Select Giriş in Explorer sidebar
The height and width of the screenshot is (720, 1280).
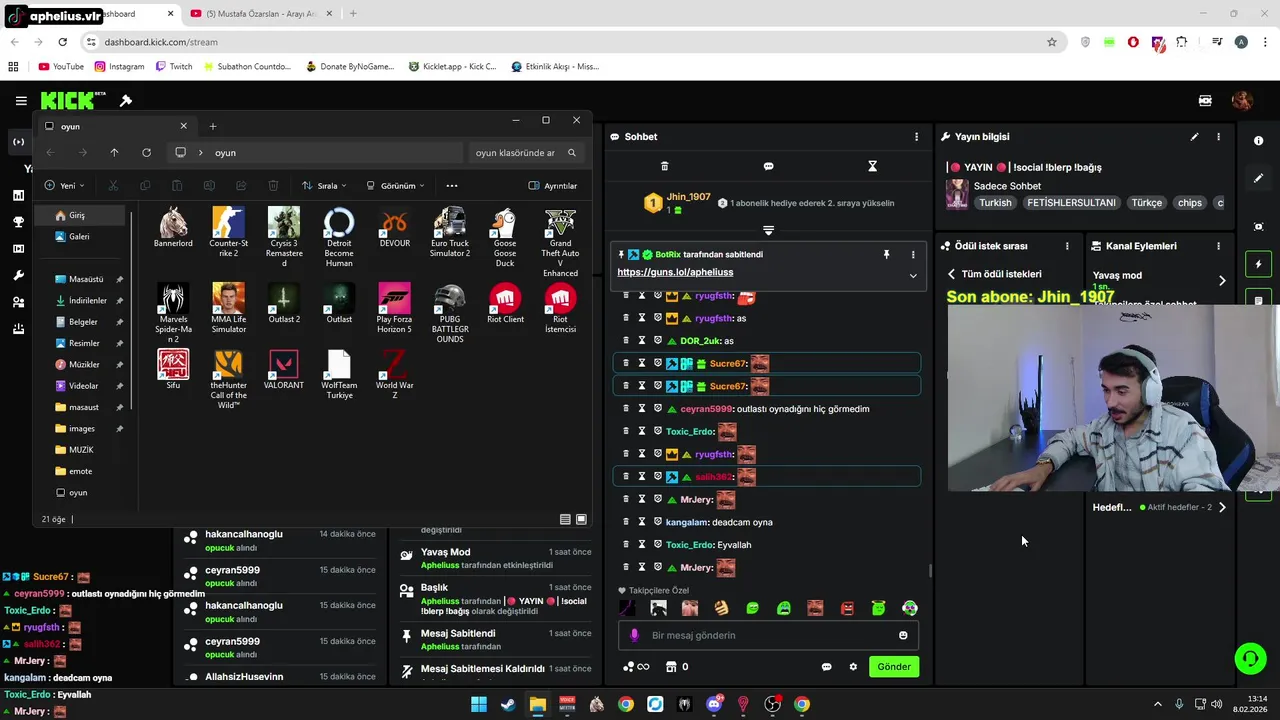click(x=80, y=215)
